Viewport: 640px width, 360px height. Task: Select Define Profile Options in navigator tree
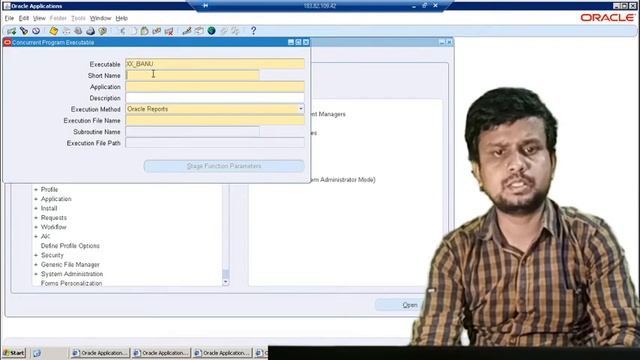tap(70, 246)
